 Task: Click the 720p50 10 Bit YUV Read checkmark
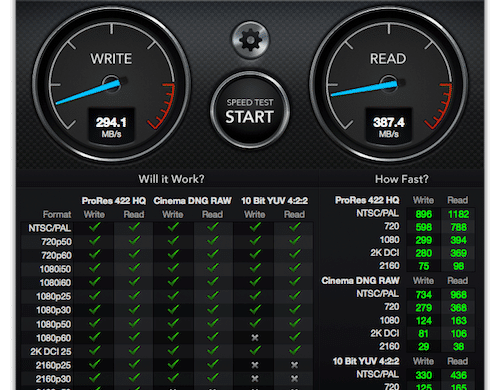(x=295, y=240)
